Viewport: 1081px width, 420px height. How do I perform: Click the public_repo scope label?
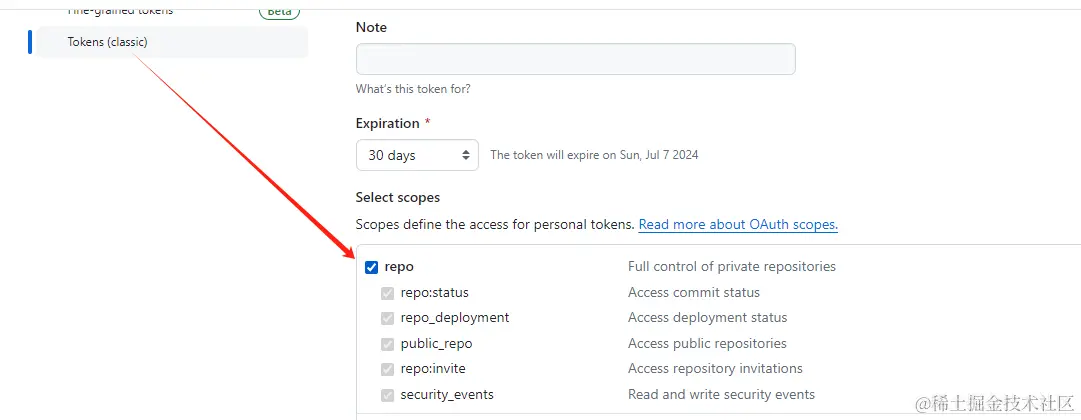(x=436, y=344)
